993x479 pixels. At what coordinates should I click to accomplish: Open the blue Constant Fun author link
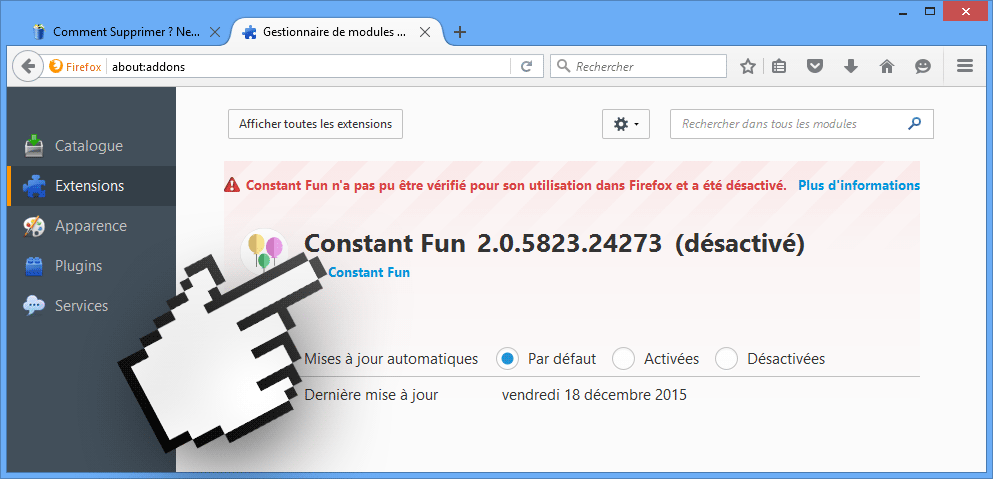369,272
